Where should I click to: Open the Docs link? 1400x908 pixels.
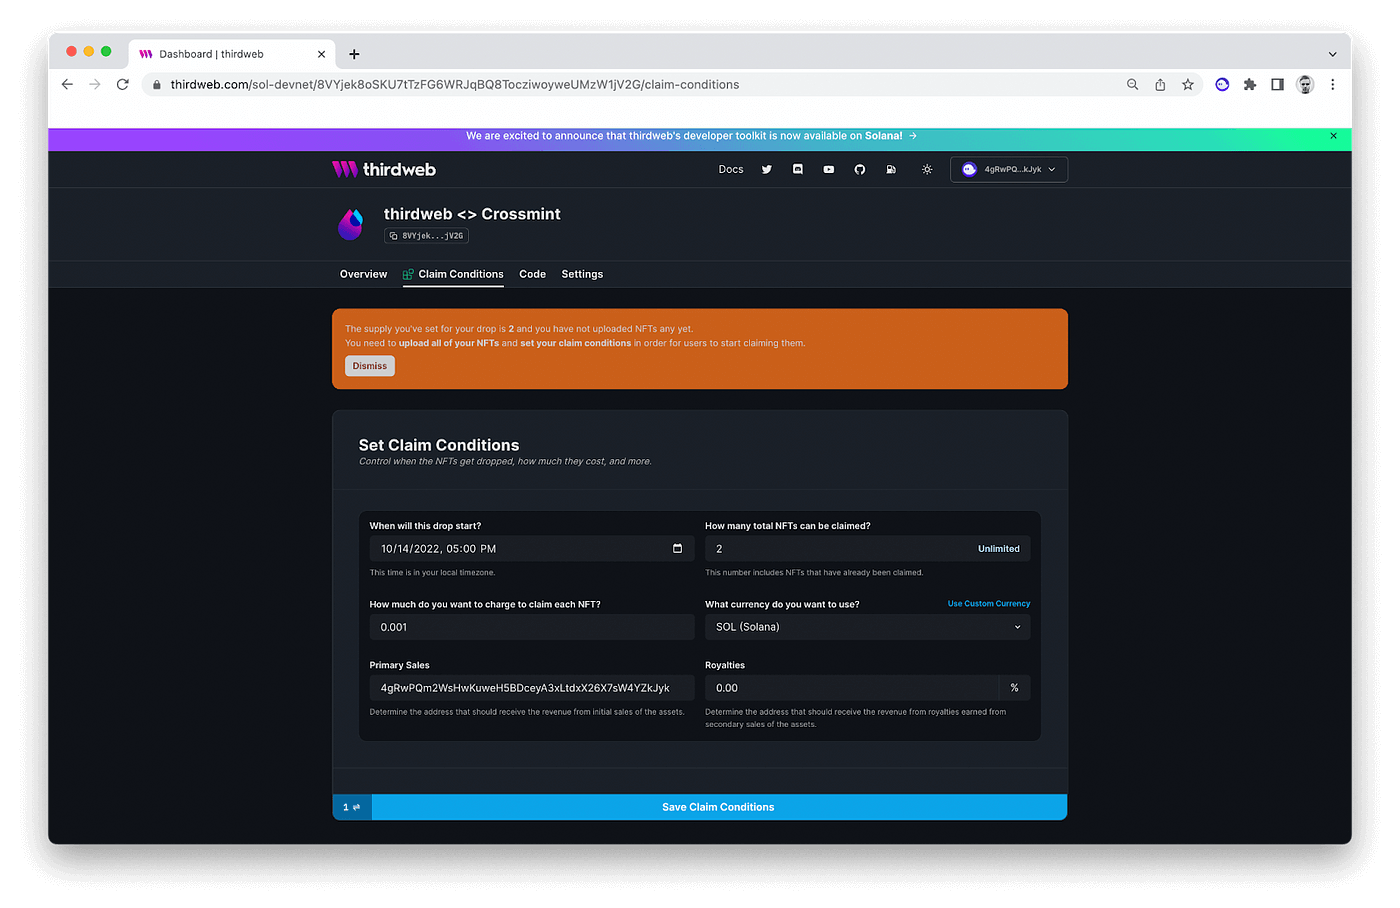coord(731,170)
